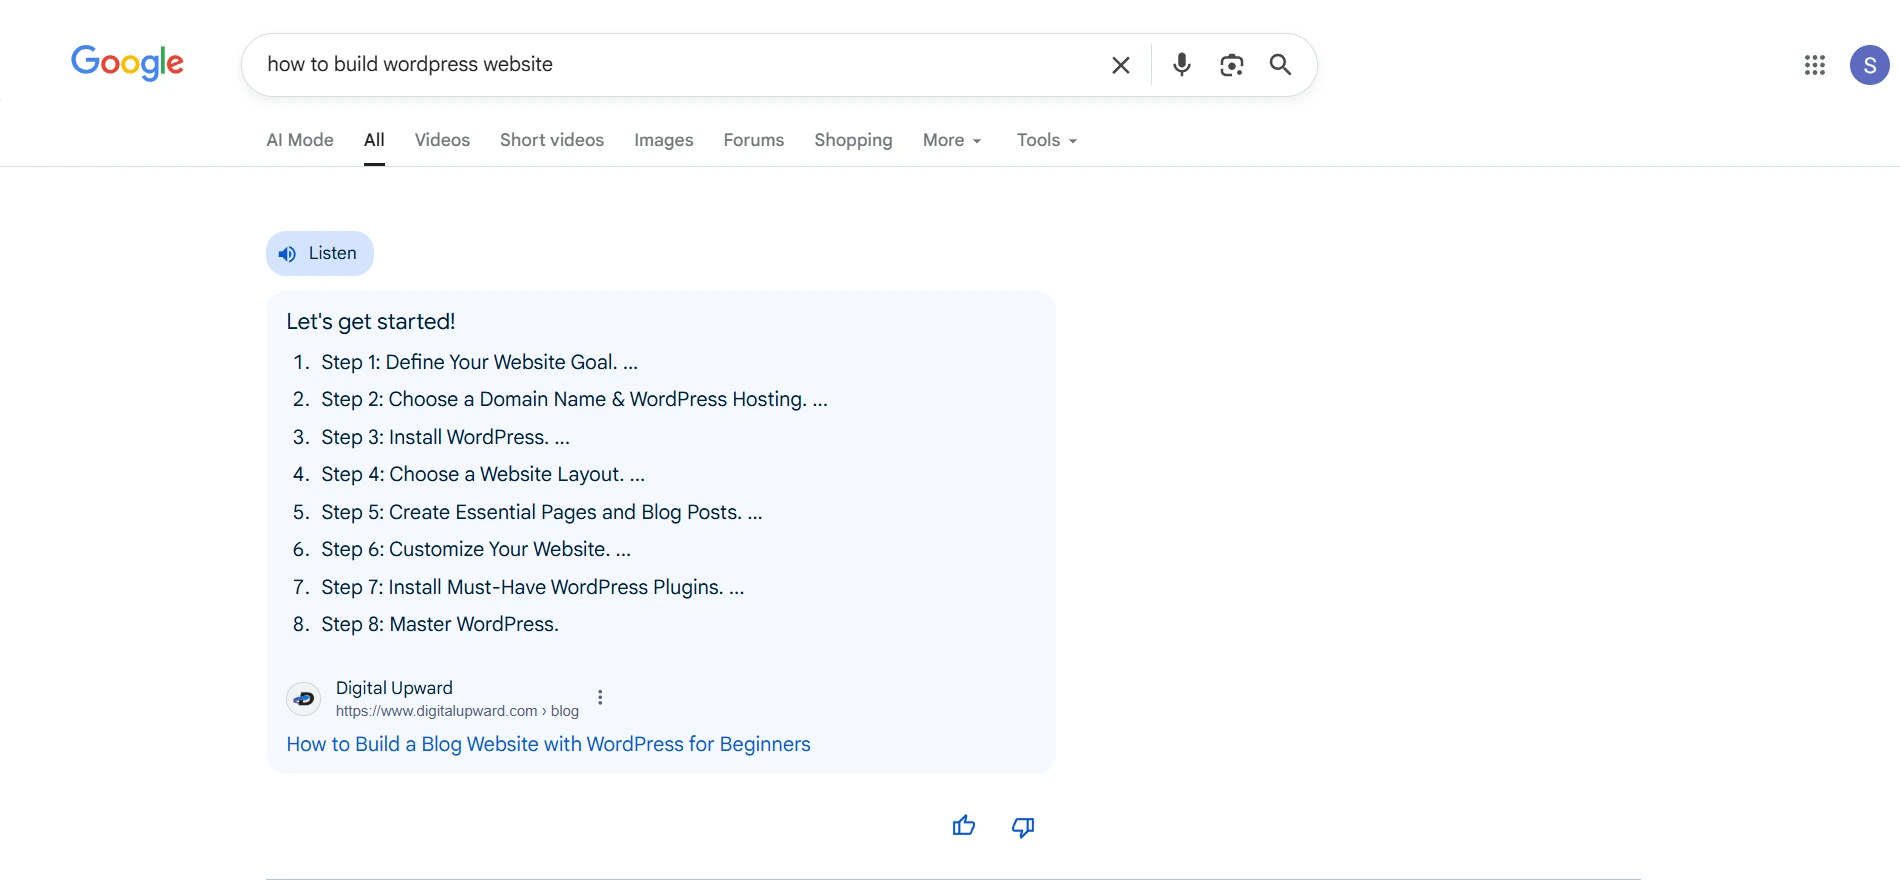The height and width of the screenshot is (887, 1900).
Task: Open the Google apps grid
Action: pos(1815,65)
